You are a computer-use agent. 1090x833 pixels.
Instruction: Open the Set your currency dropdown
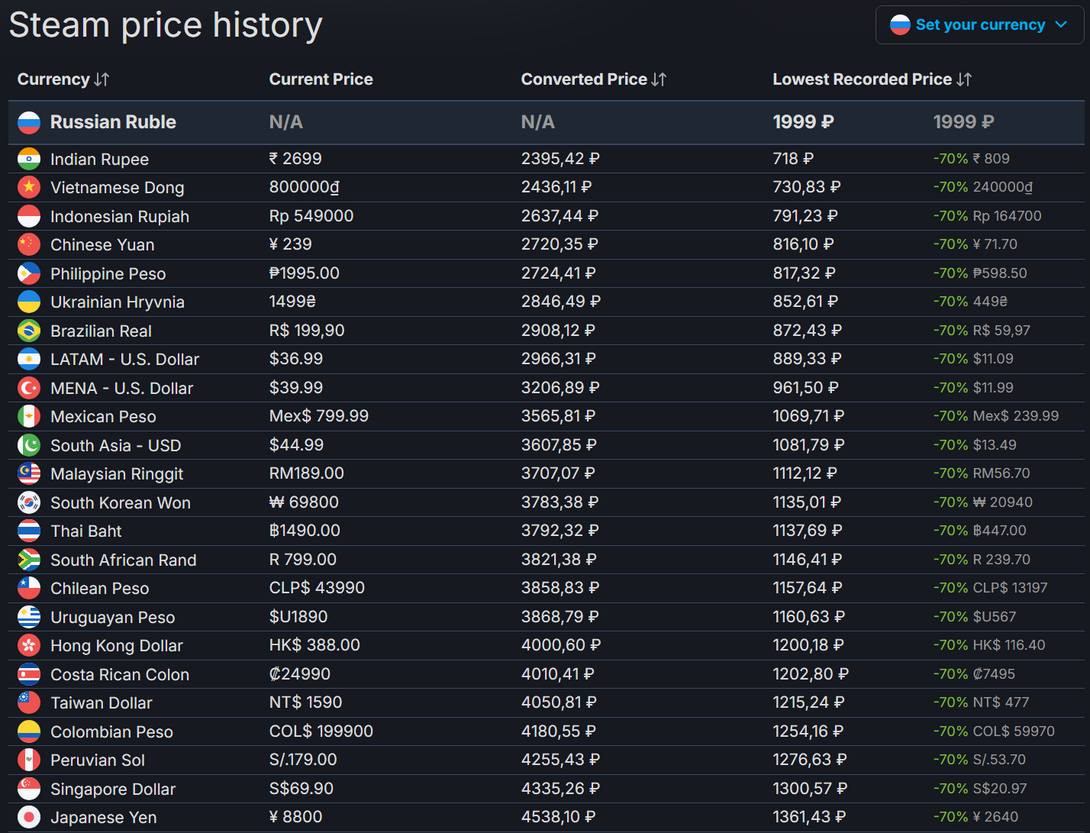pyautogui.click(x=979, y=25)
